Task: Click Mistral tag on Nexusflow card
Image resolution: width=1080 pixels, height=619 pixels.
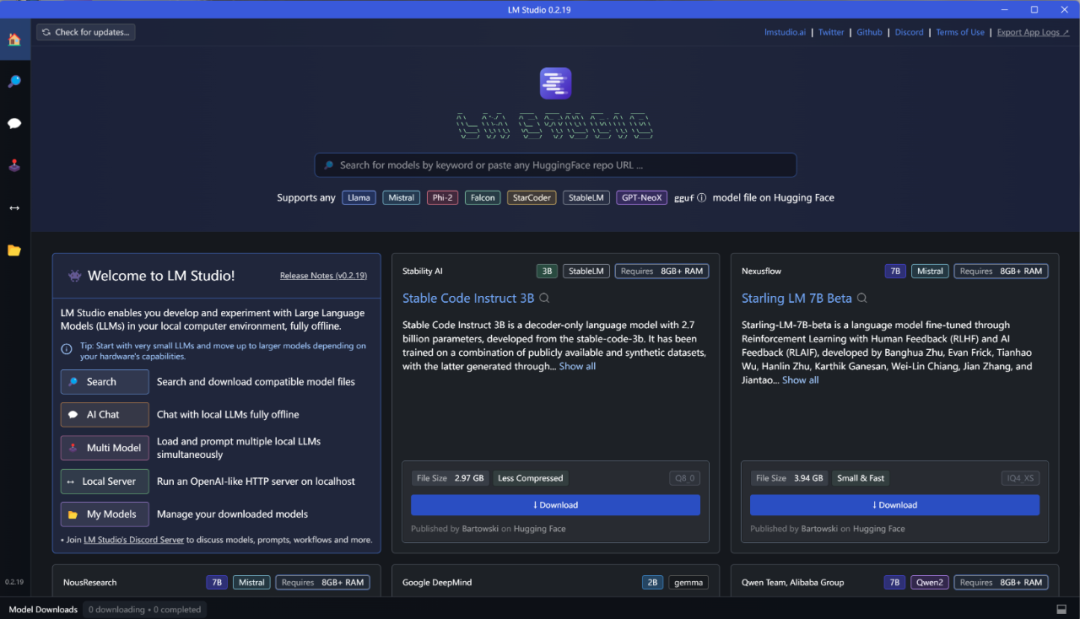Action: [x=930, y=271]
